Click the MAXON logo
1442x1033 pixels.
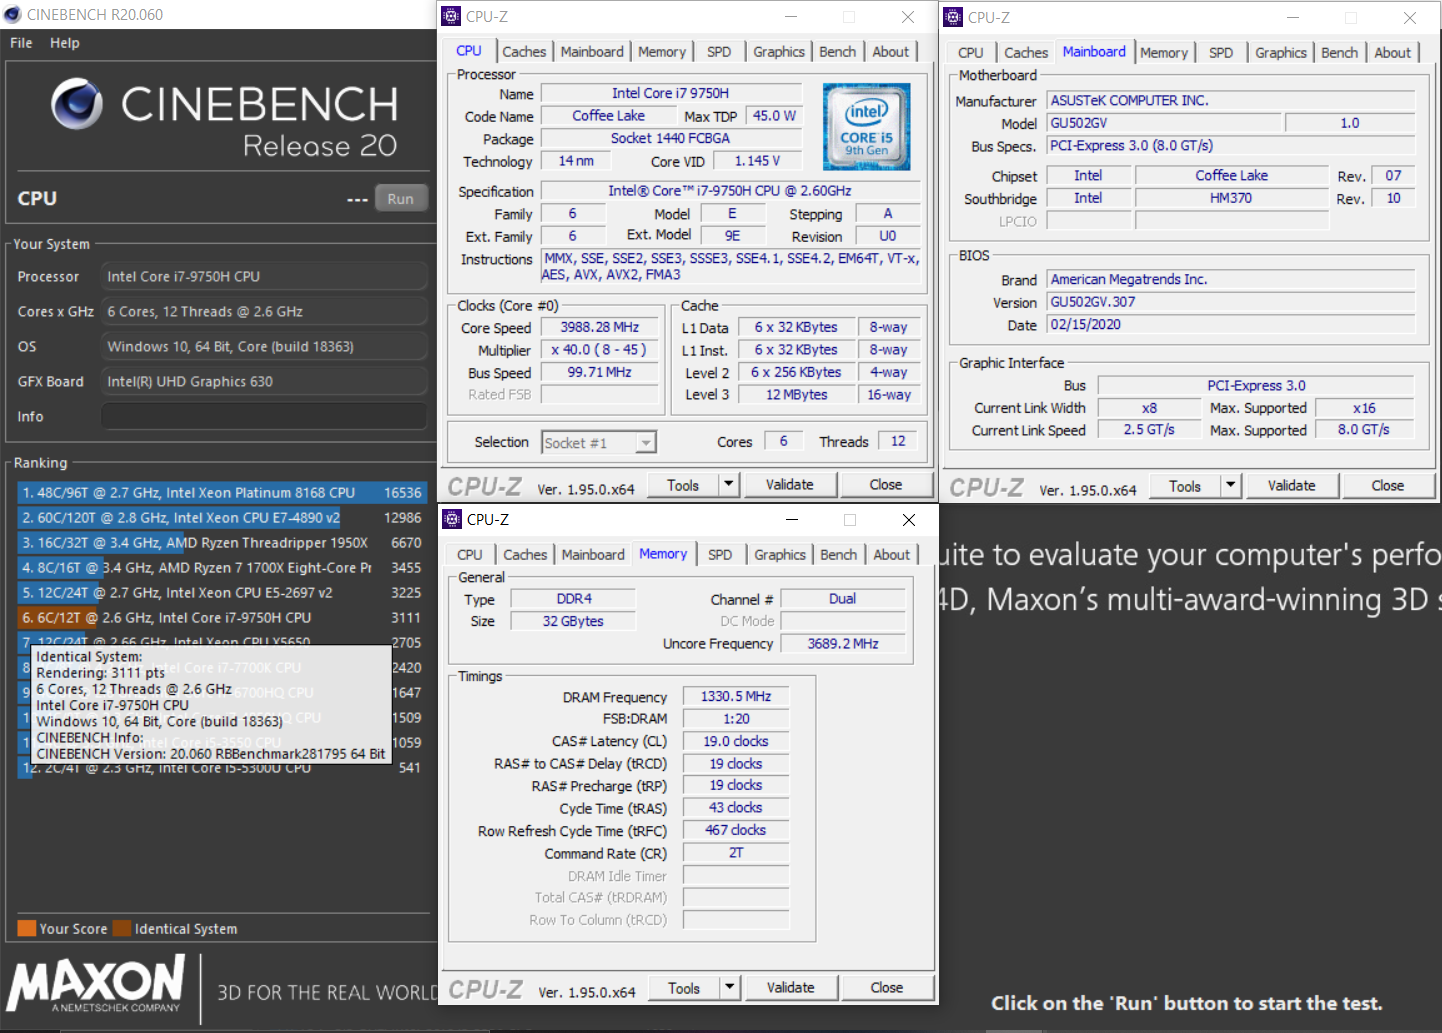(96, 983)
